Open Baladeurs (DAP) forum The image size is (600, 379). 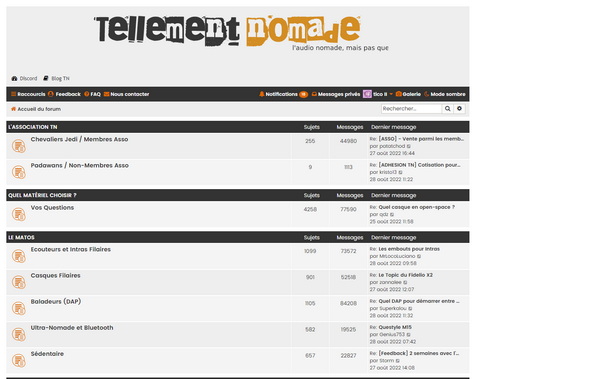56,301
